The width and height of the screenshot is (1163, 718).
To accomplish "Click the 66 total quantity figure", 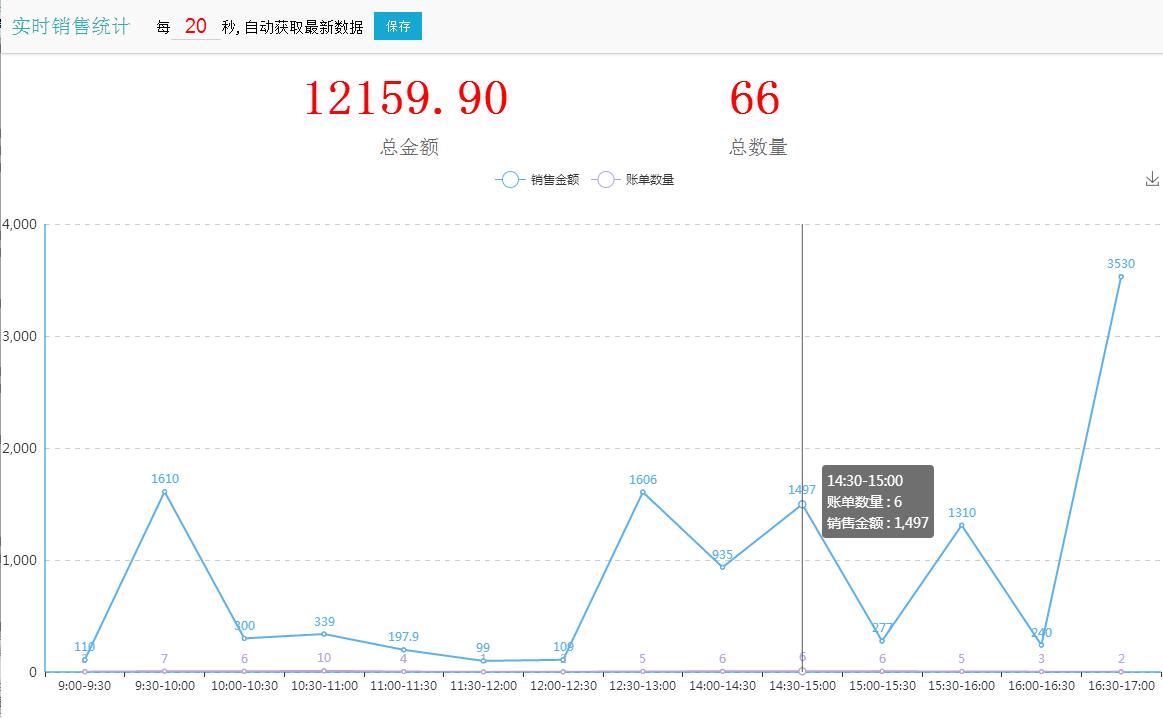I will [754, 98].
